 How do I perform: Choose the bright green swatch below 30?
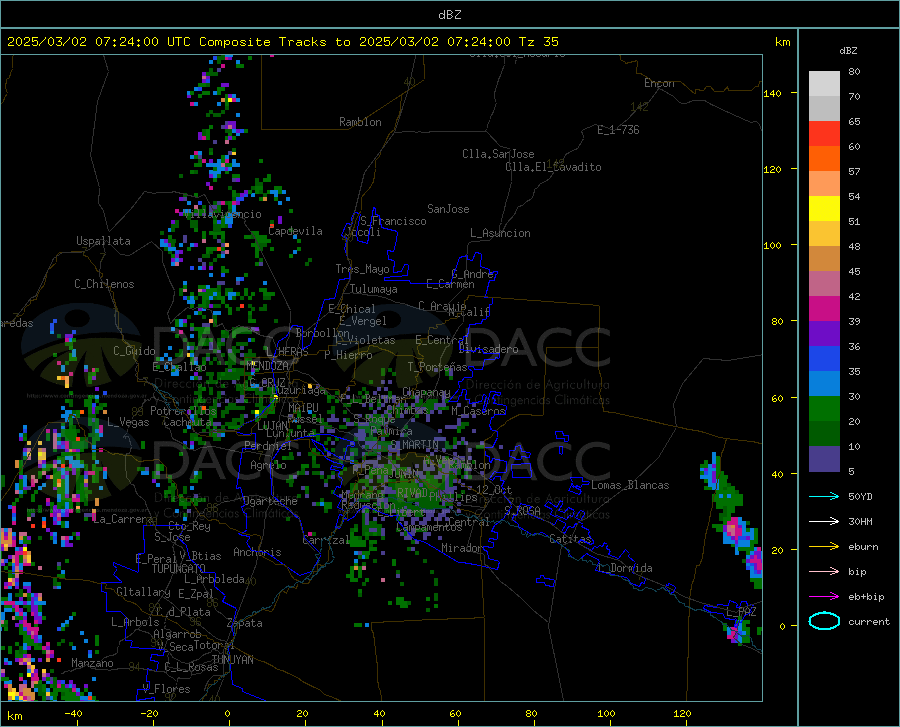pos(824,409)
